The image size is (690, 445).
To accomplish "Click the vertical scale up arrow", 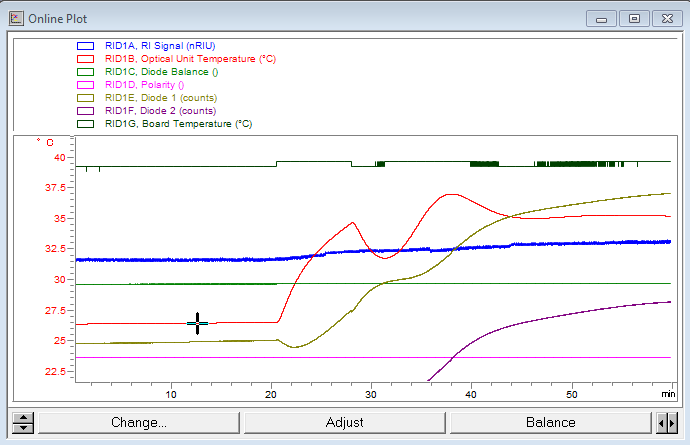I will [22, 416].
